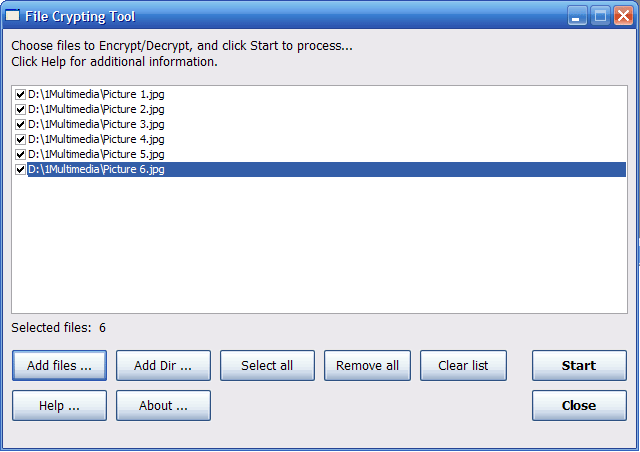Open the Help information
This screenshot has width=640, height=452.
click(x=59, y=406)
